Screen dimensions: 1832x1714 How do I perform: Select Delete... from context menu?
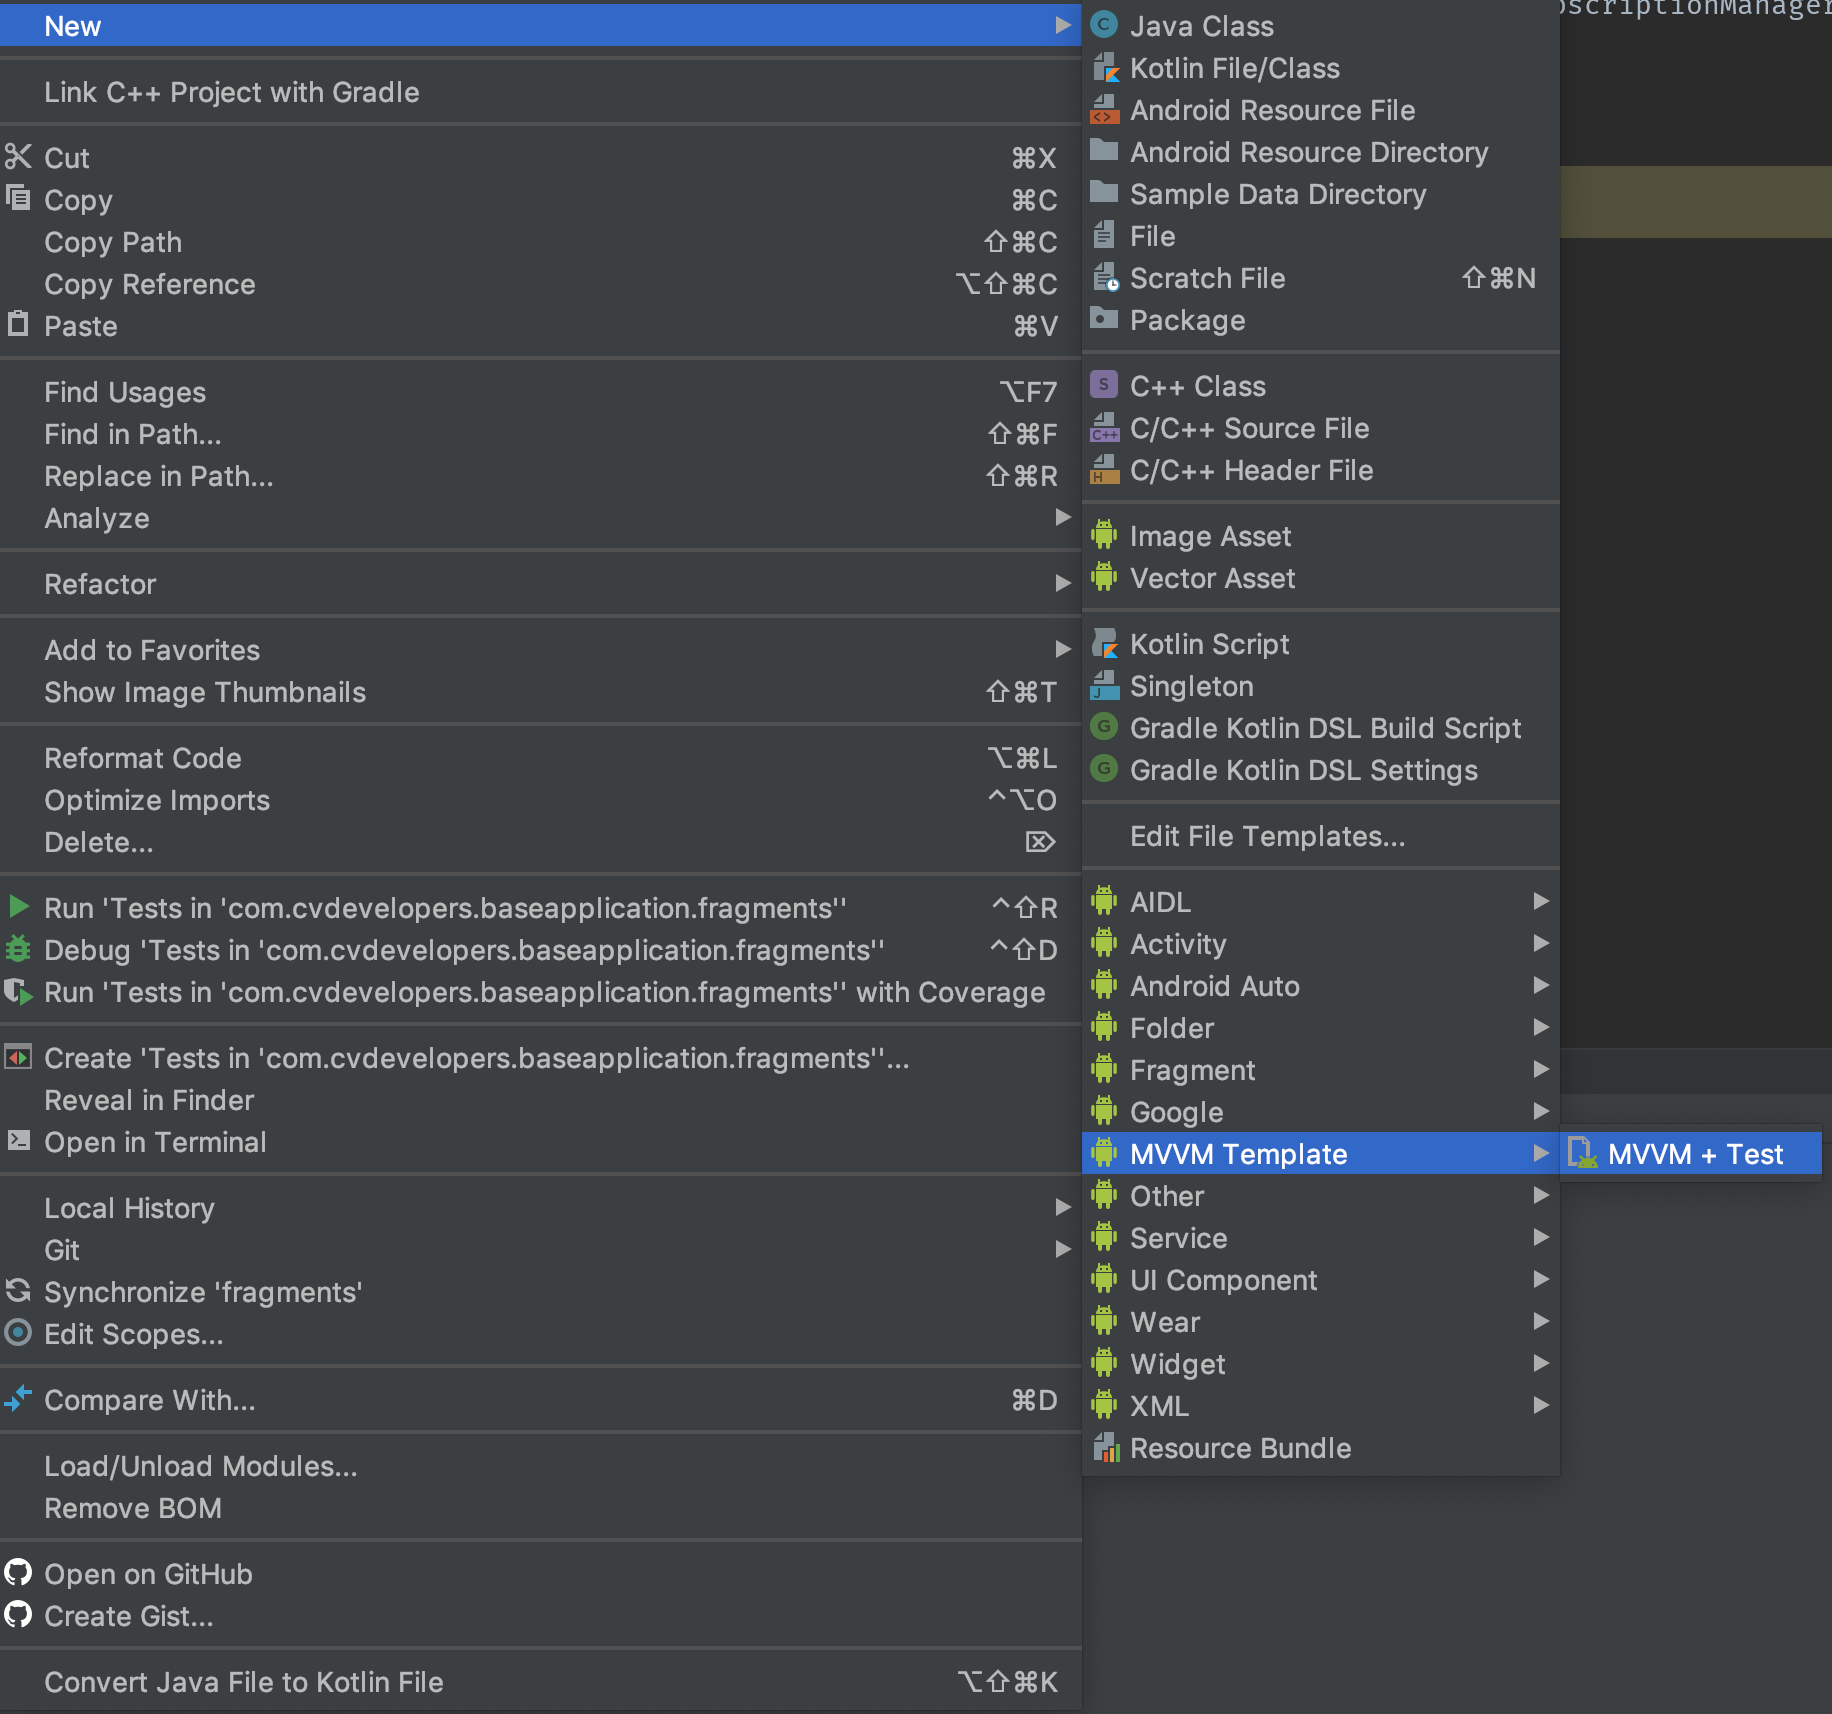540,842
